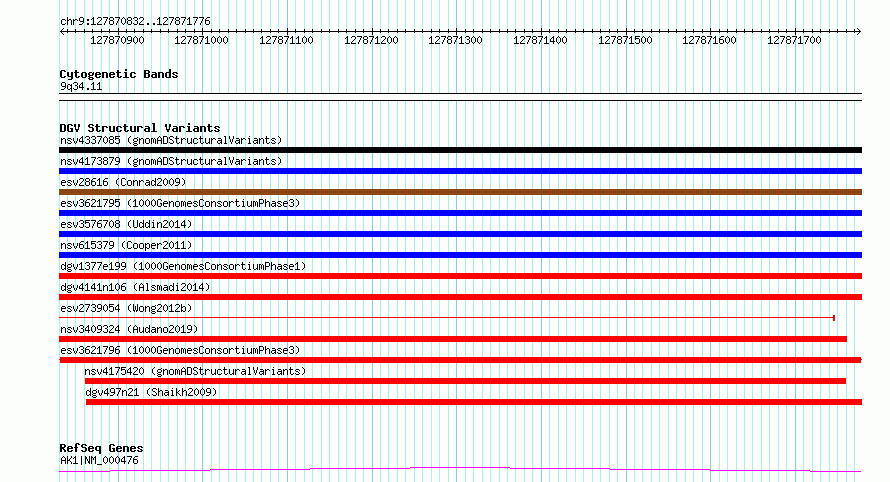Click red bar under dgv1377e199
890x482 pixels.
(460, 276)
